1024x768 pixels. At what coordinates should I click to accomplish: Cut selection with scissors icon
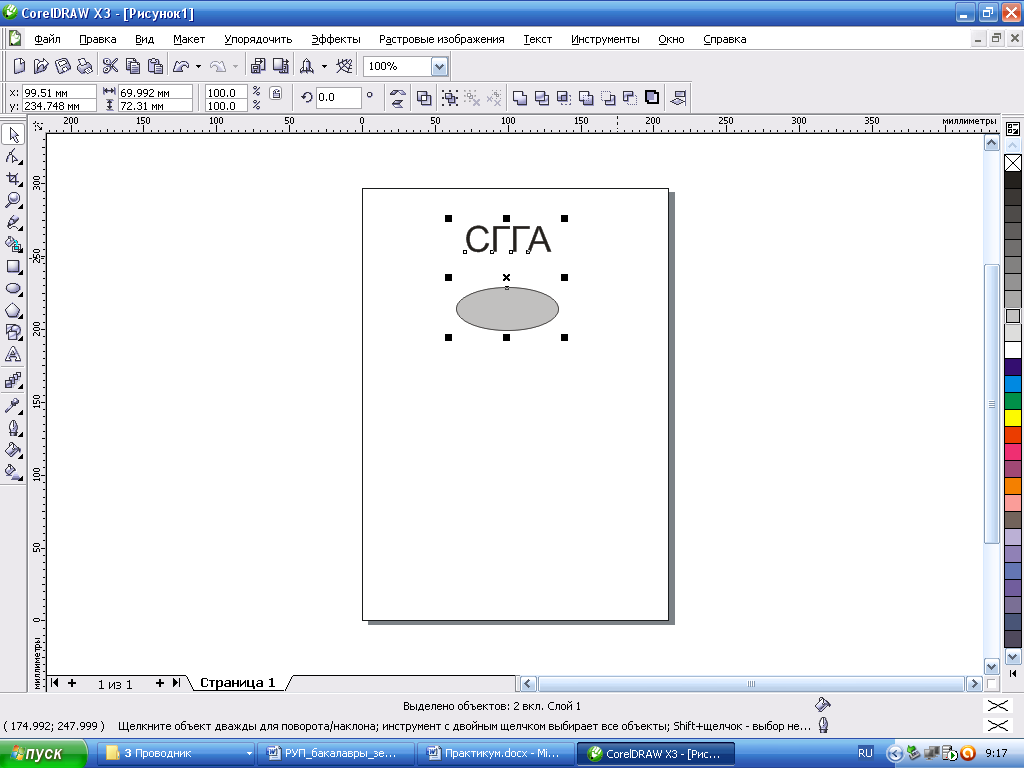pos(110,66)
